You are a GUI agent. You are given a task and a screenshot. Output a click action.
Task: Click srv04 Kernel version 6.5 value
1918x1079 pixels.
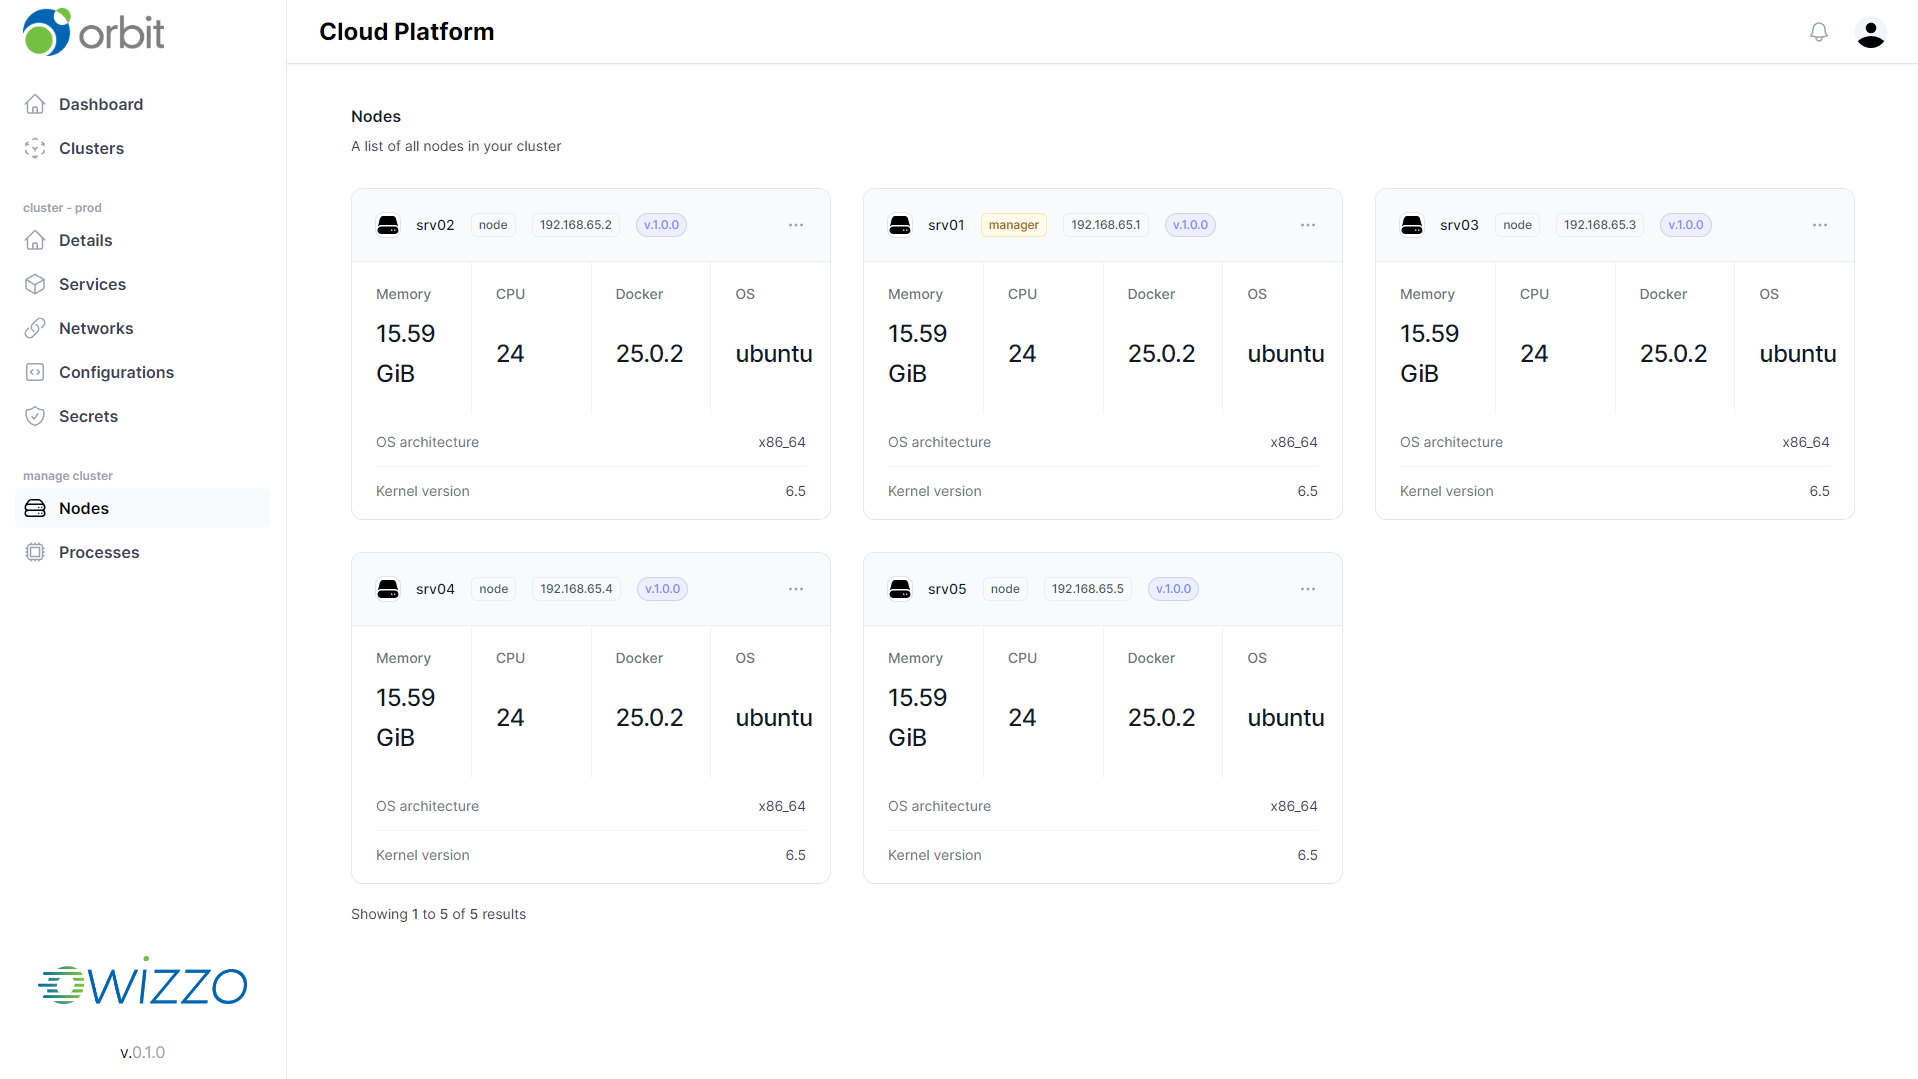pos(795,855)
